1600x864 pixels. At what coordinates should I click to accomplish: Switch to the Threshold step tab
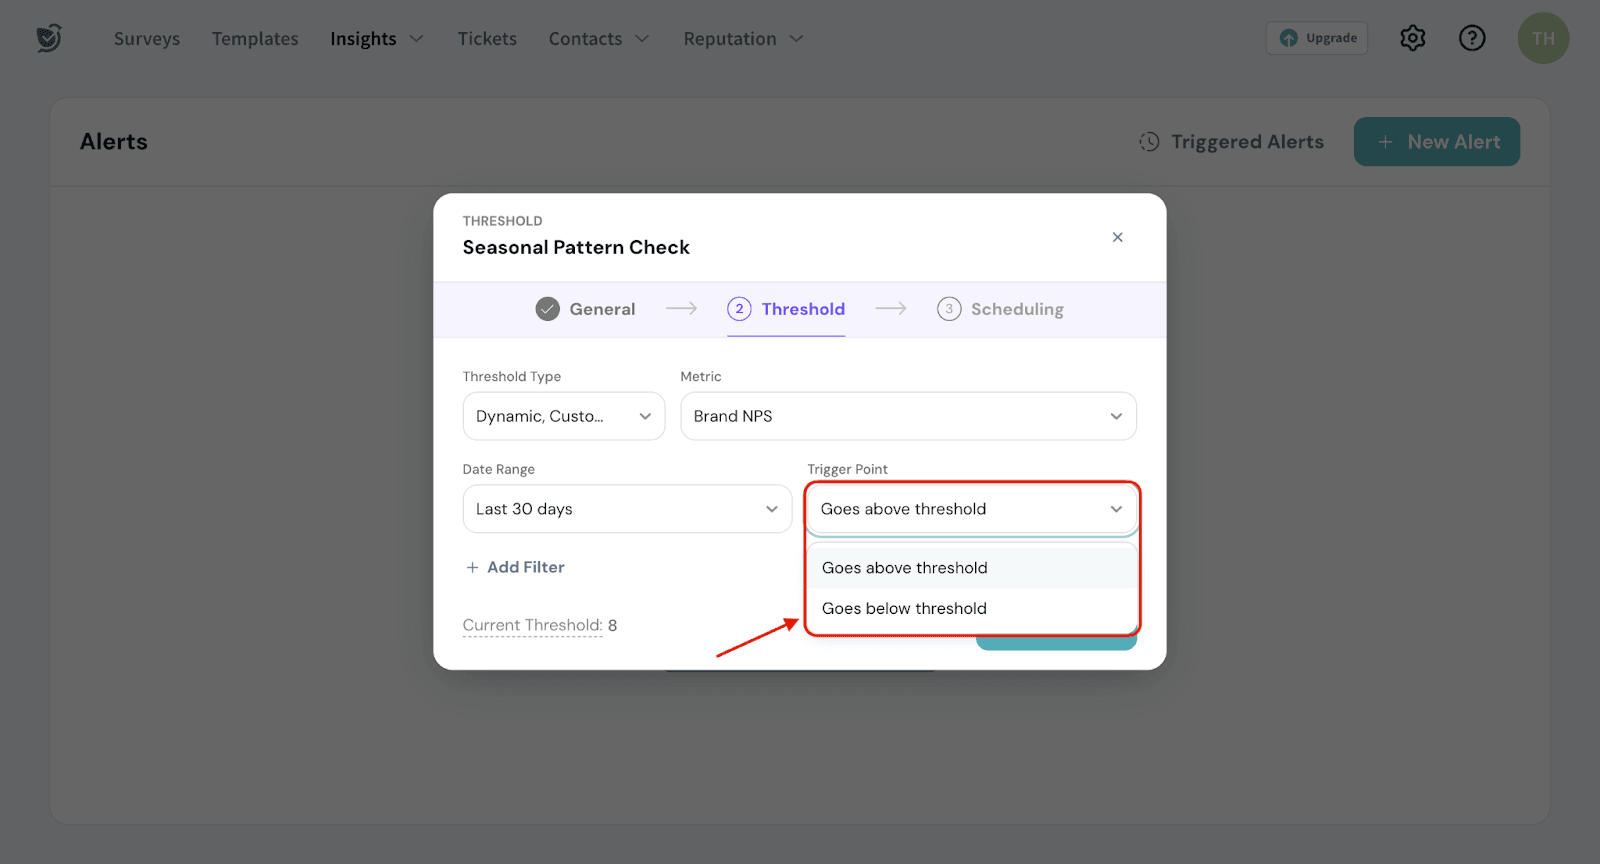coord(787,309)
